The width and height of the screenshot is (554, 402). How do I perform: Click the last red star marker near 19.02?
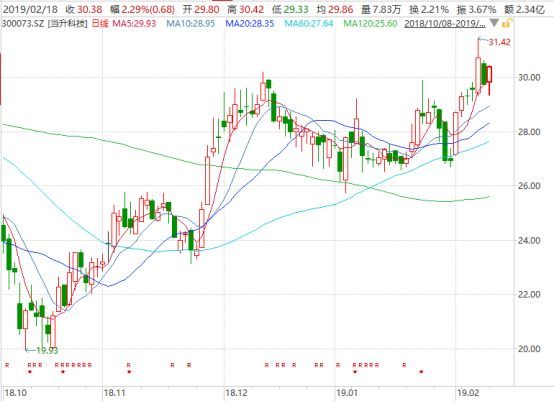pyautogui.click(x=421, y=372)
